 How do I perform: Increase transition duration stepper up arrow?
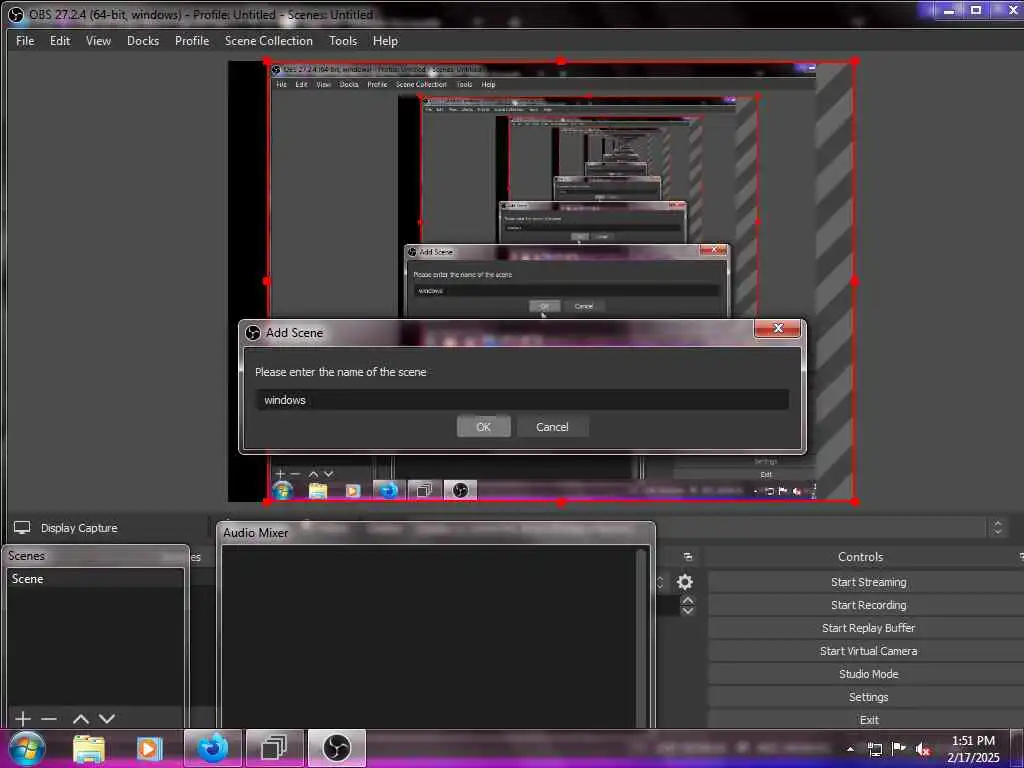[x=688, y=600]
